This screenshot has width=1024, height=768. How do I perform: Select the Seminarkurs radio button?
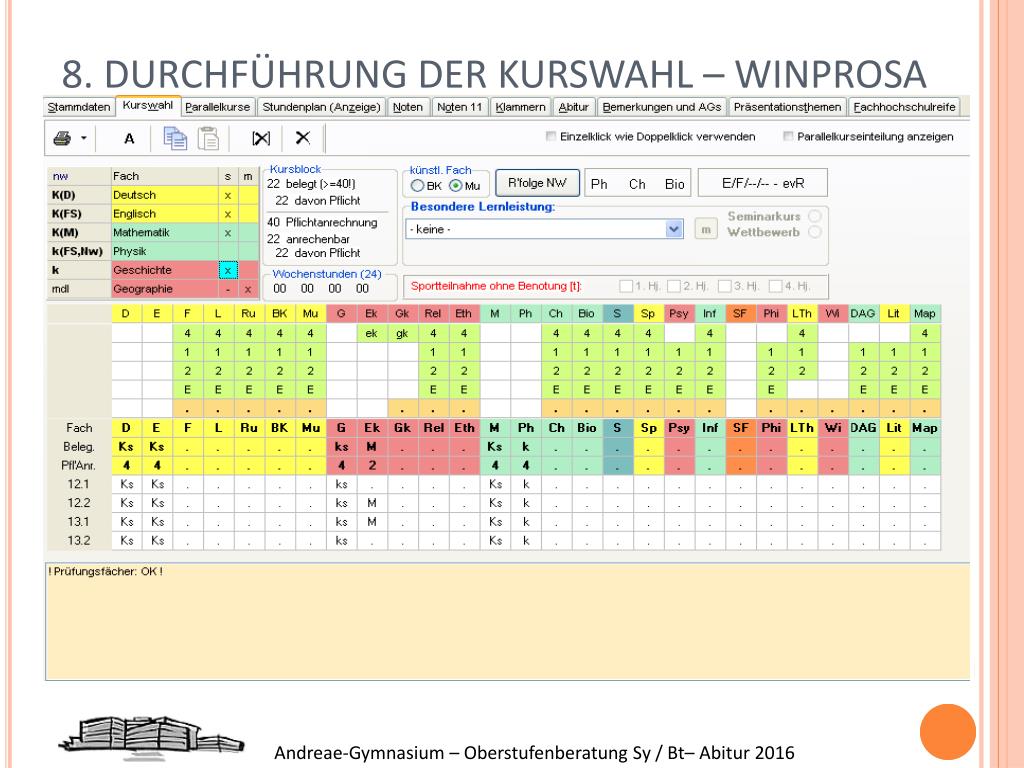point(815,216)
